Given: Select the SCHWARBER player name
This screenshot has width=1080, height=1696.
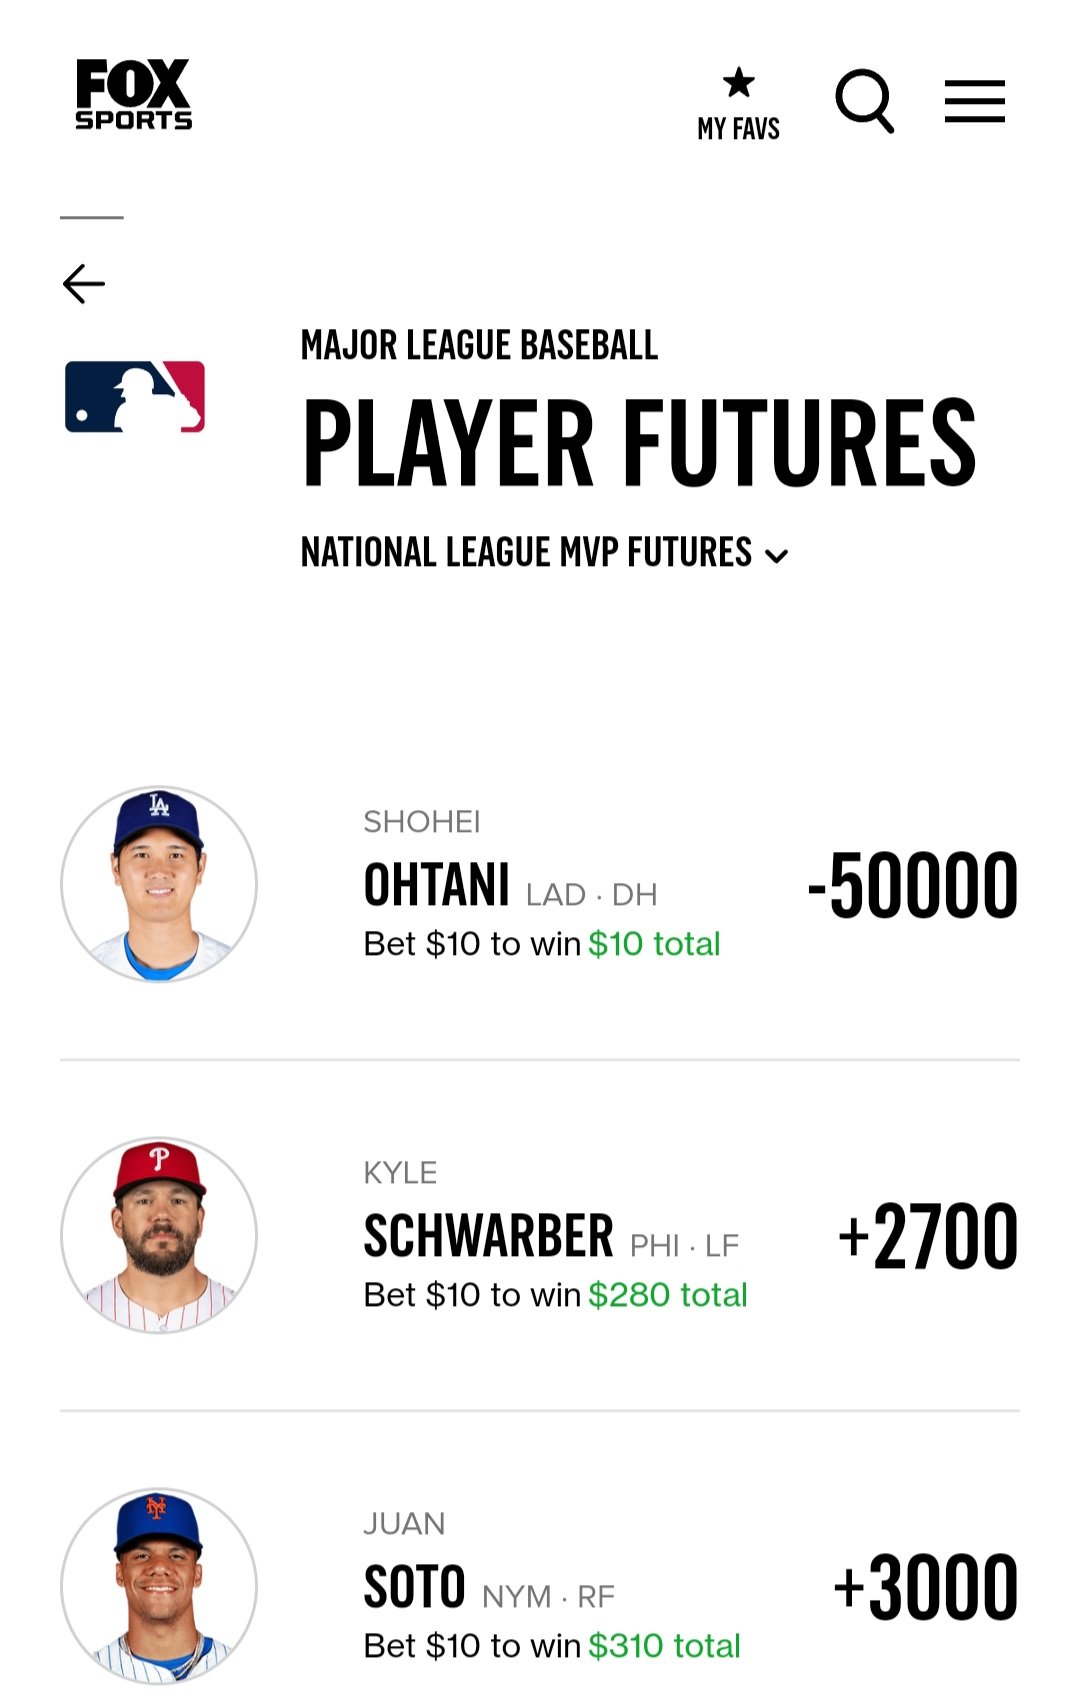Looking at the screenshot, I should [x=488, y=1236].
